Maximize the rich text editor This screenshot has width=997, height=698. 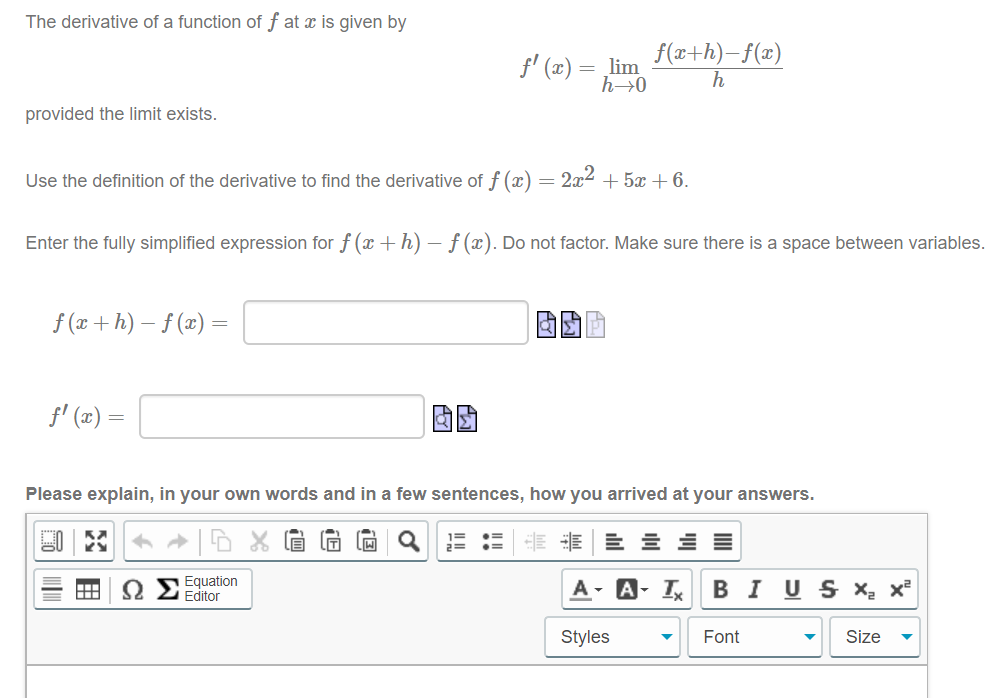pos(94,541)
